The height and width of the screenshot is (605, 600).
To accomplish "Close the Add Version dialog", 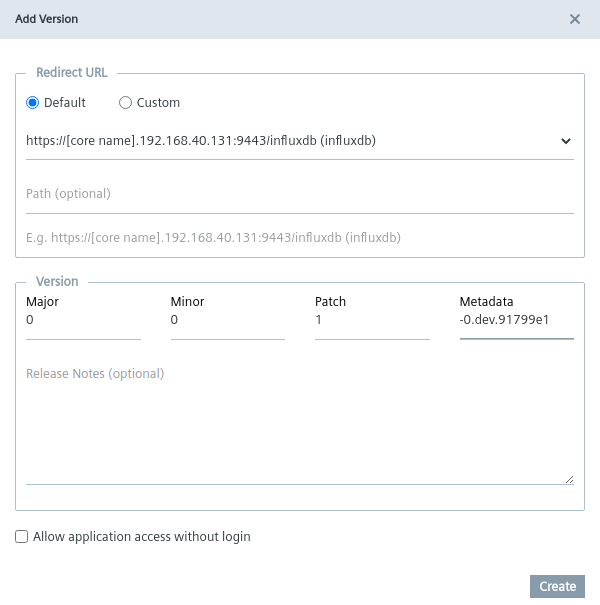I will [x=575, y=19].
